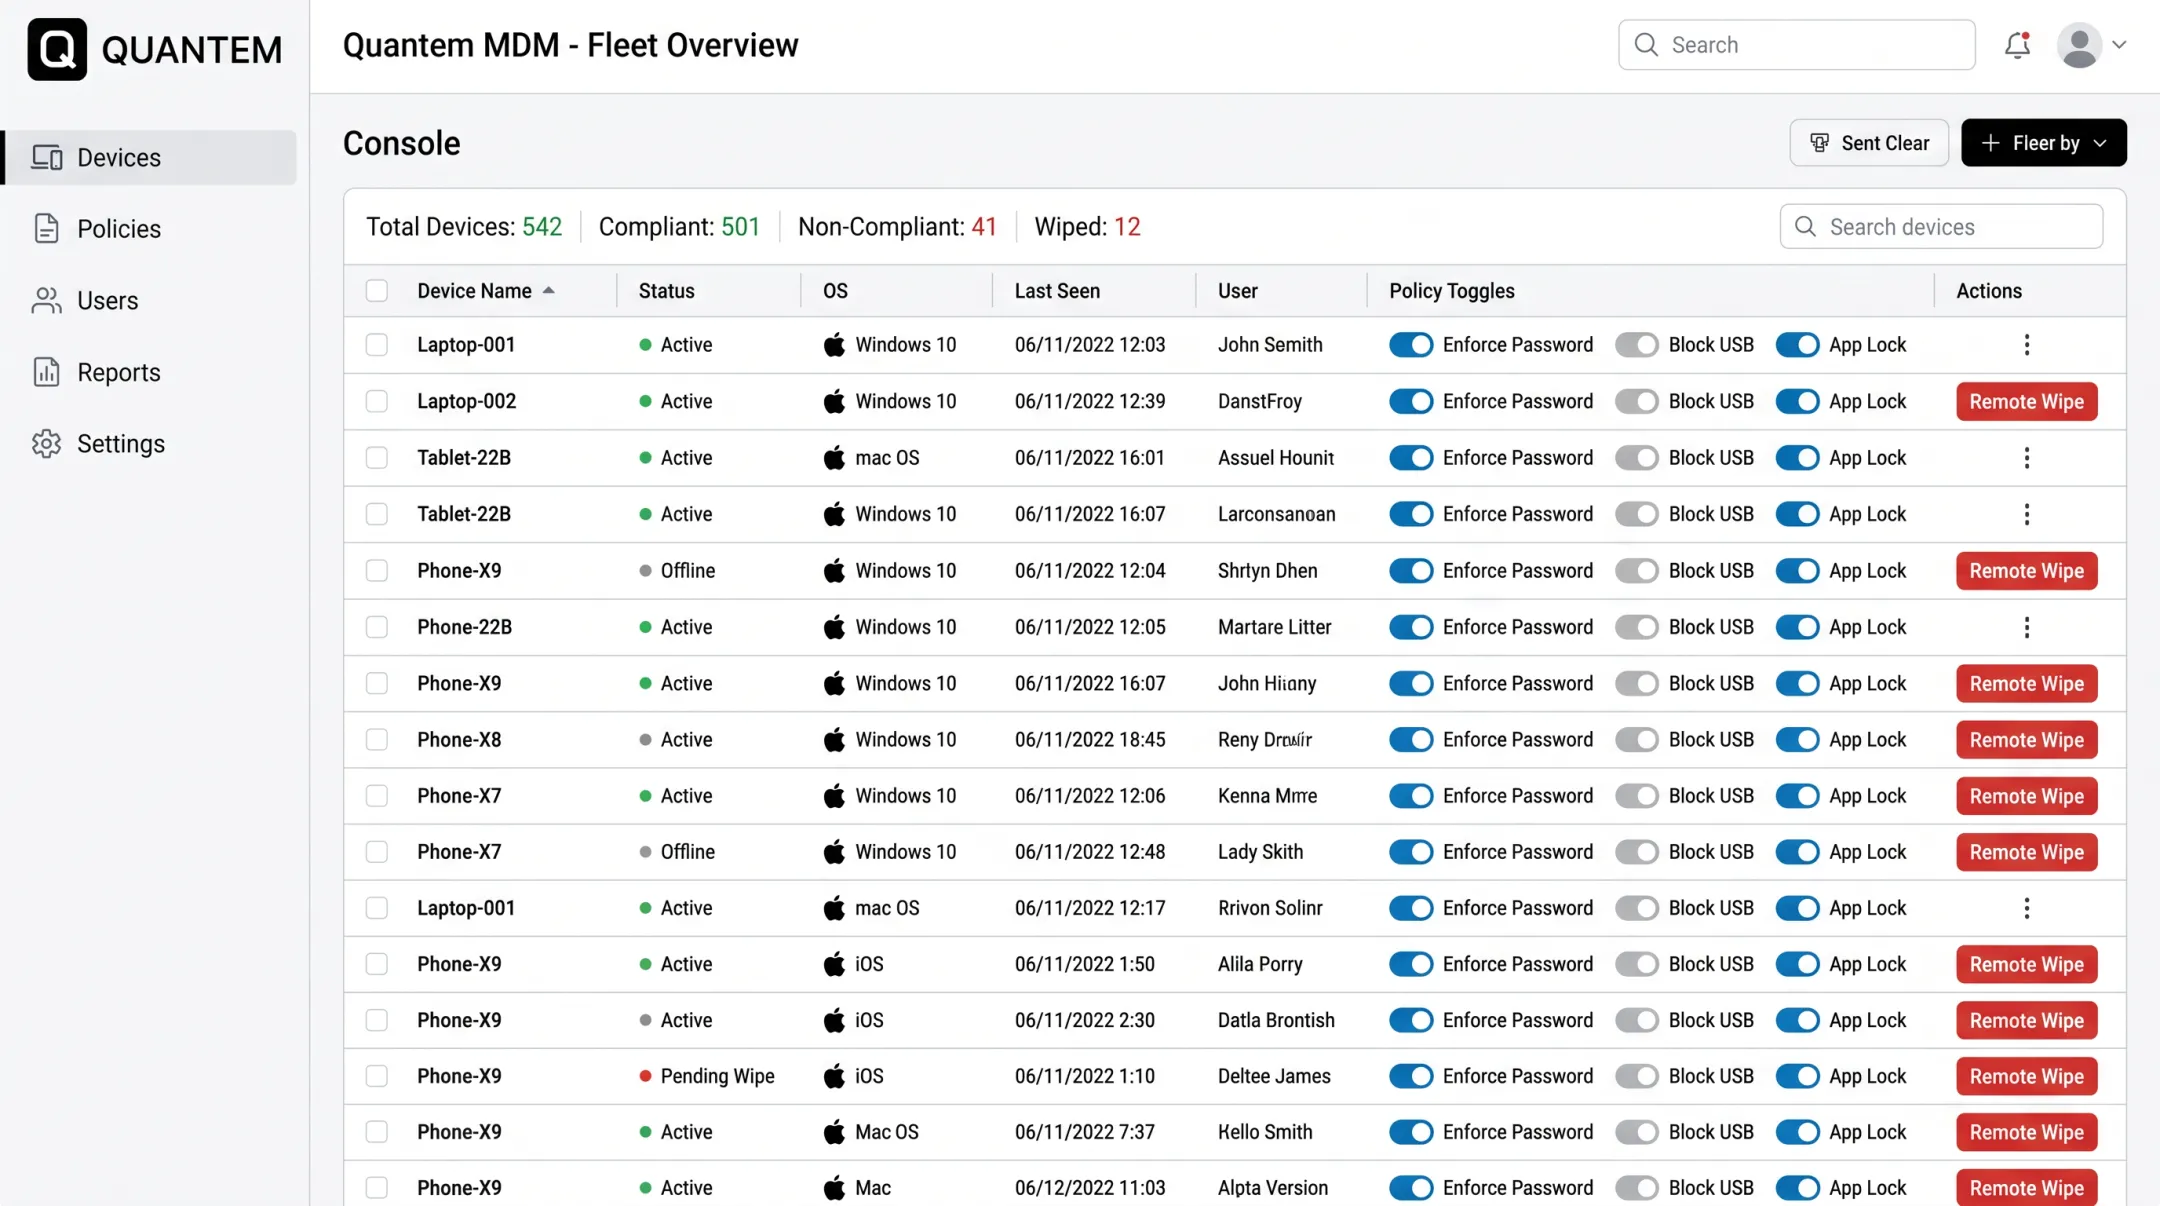Click the plus icon on Fleer by button
This screenshot has height=1206, width=2160.
click(1991, 143)
